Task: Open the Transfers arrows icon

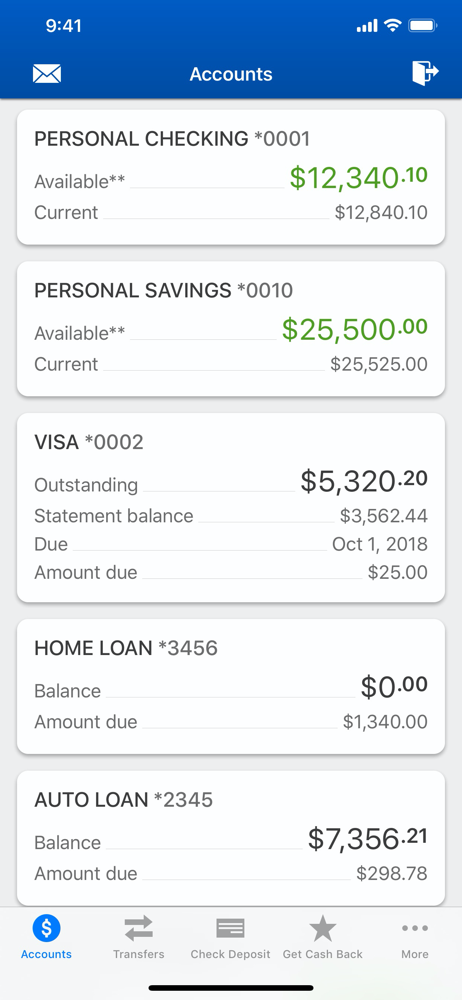Action: click(138, 928)
